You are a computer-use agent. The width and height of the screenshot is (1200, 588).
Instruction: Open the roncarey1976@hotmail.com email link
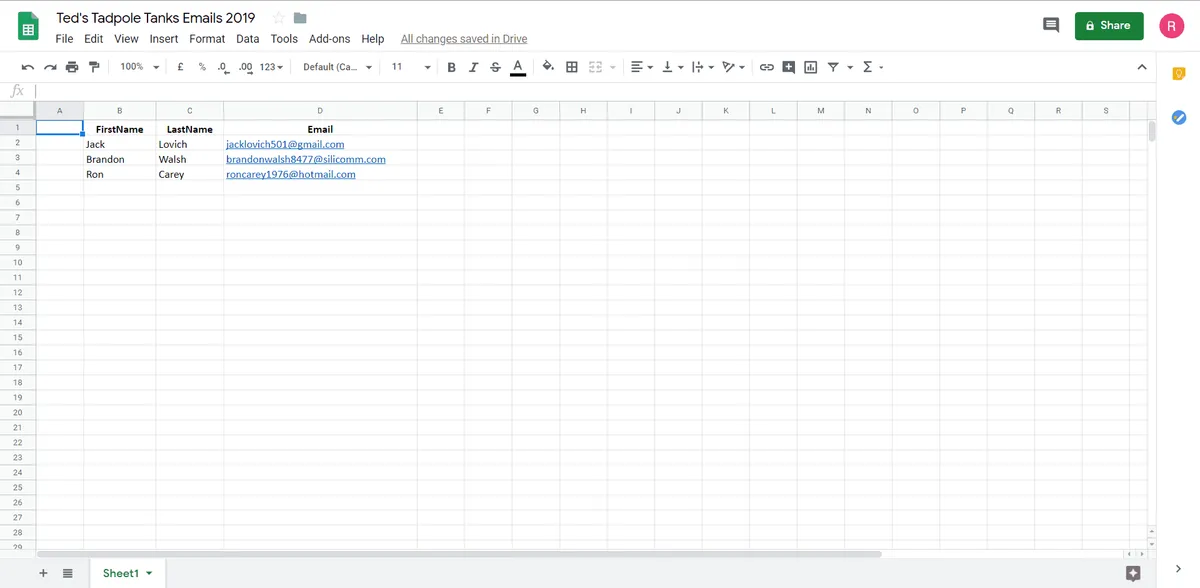coord(291,175)
